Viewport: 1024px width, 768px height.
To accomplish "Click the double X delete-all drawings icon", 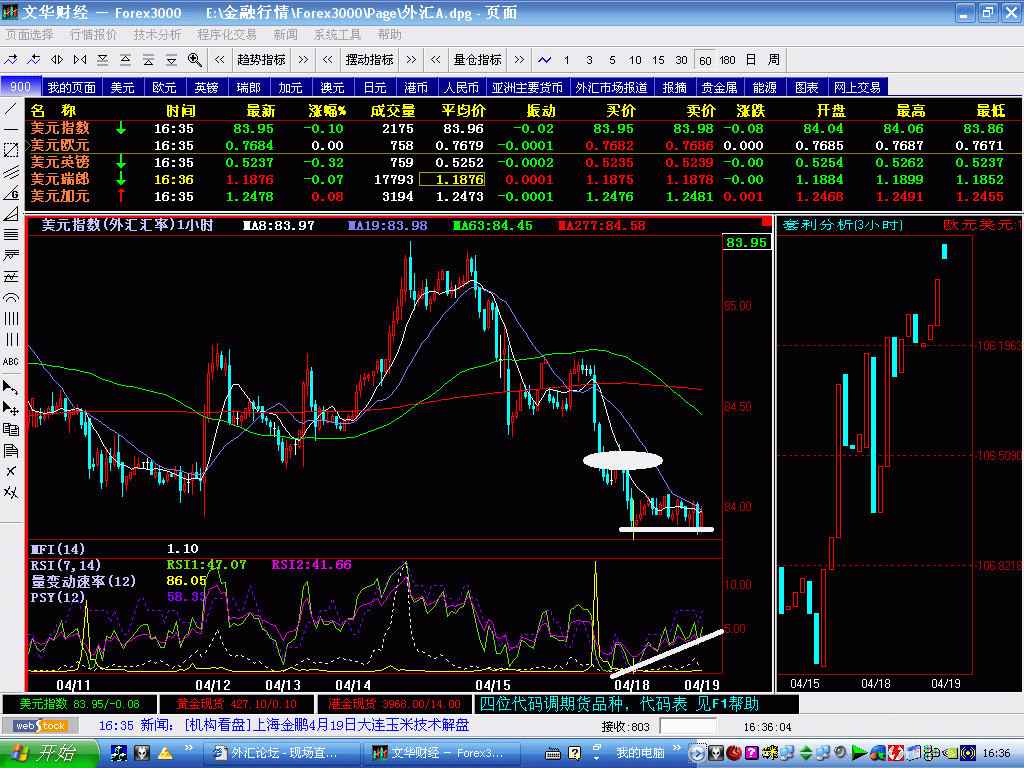I will [10, 492].
